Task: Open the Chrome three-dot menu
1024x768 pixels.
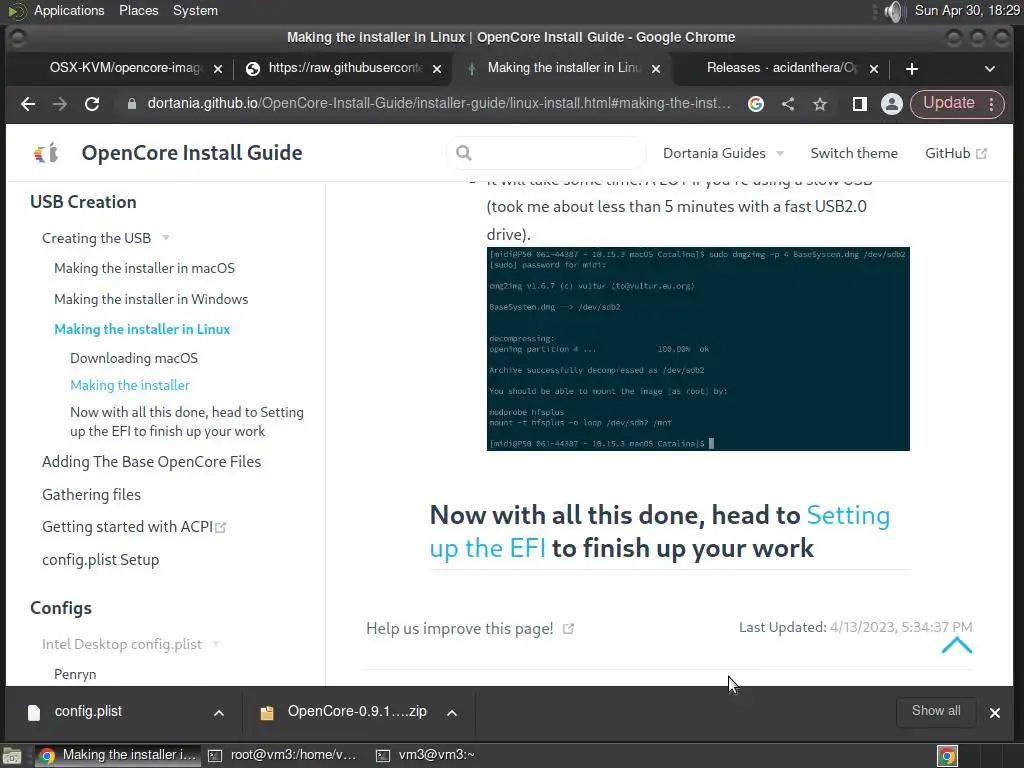Action: point(991,104)
